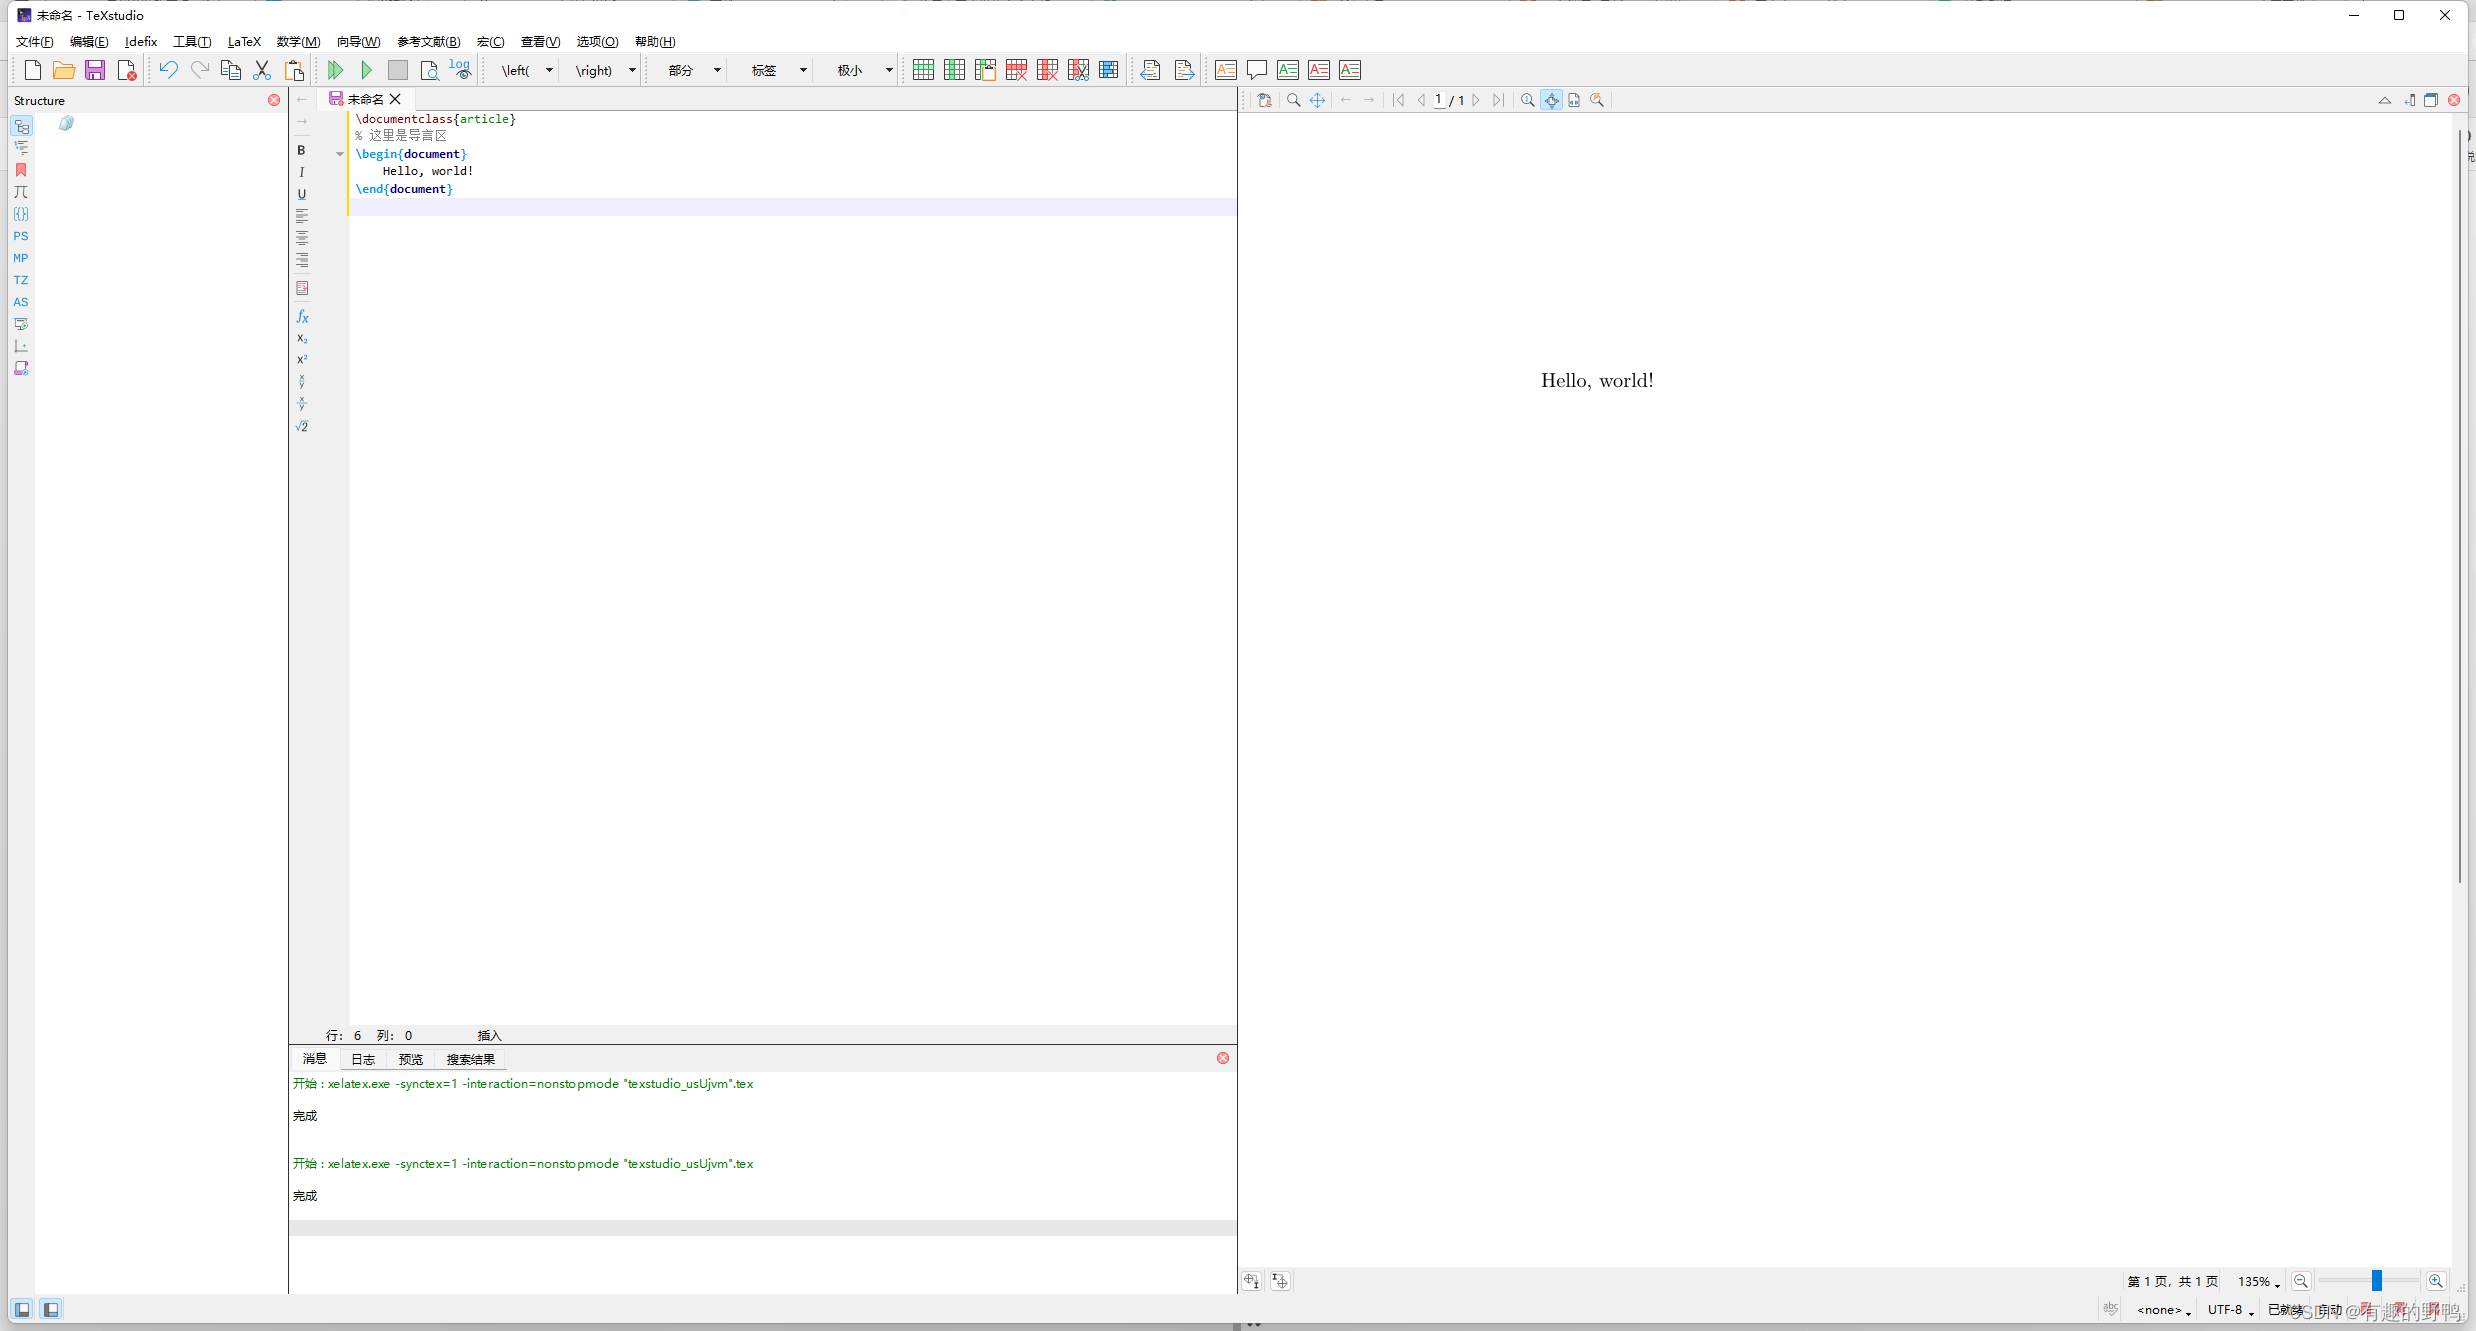The height and width of the screenshot is (1331, 2476).
Task: Apply italic formatting from editor sidebar
Action: 301,172
